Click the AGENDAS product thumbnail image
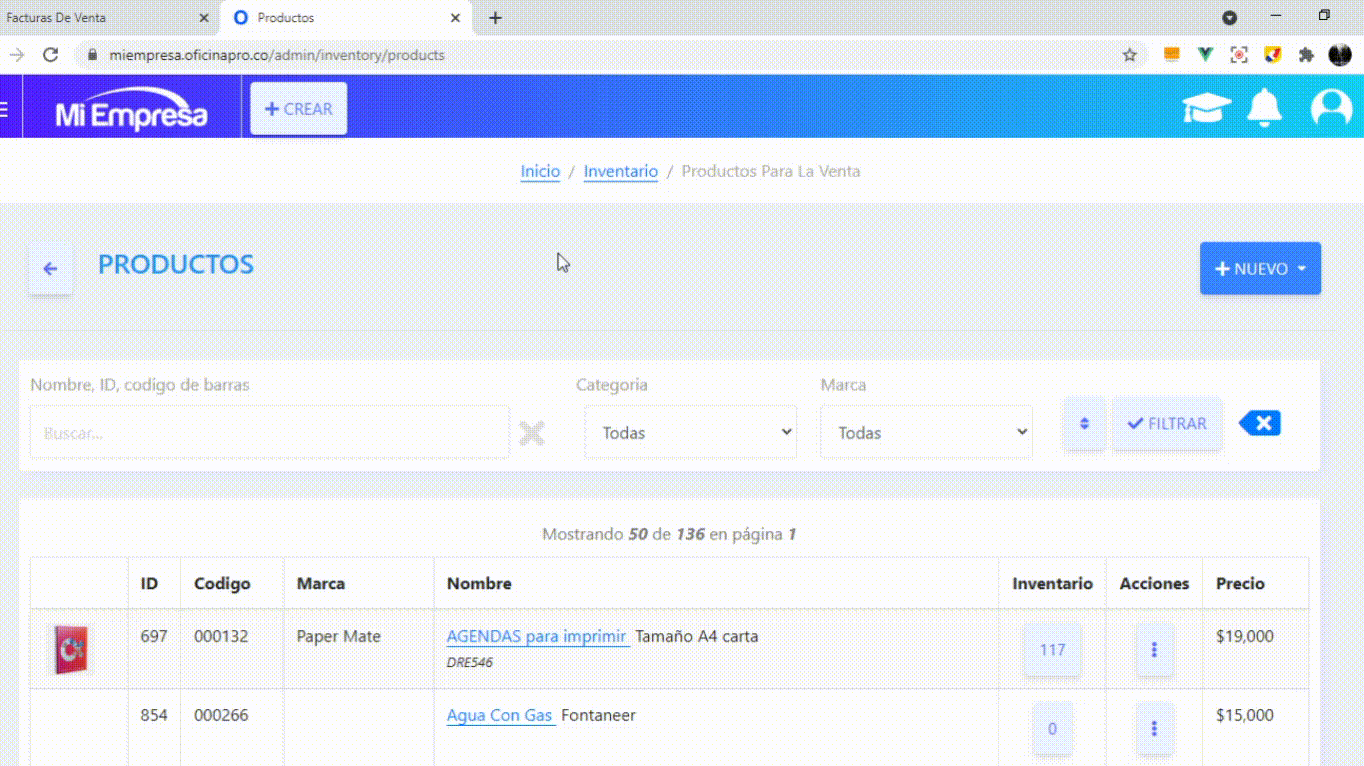Viewport: 1364px width, 766px height. 71,650
